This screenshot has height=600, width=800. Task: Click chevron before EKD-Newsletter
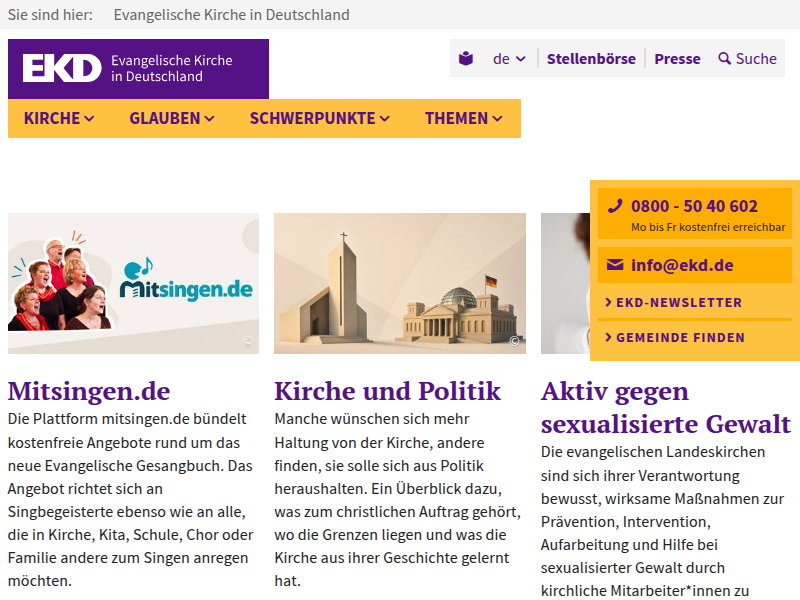click(x=608, y=303)
